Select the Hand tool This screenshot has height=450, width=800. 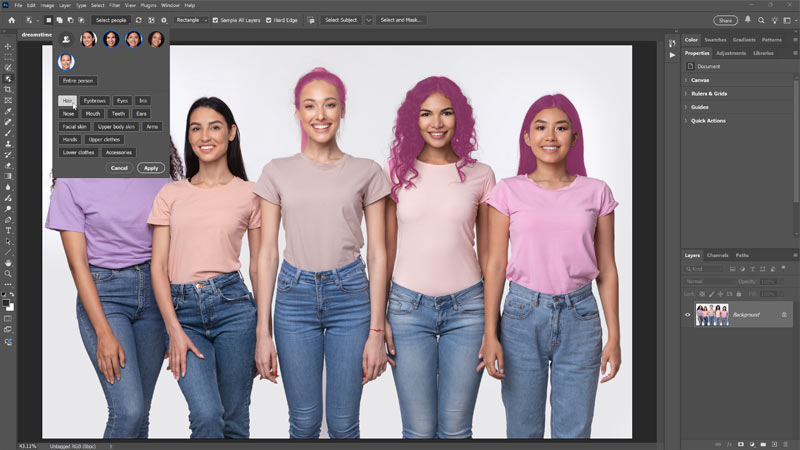pyautogui.click(x=8, y=263)
